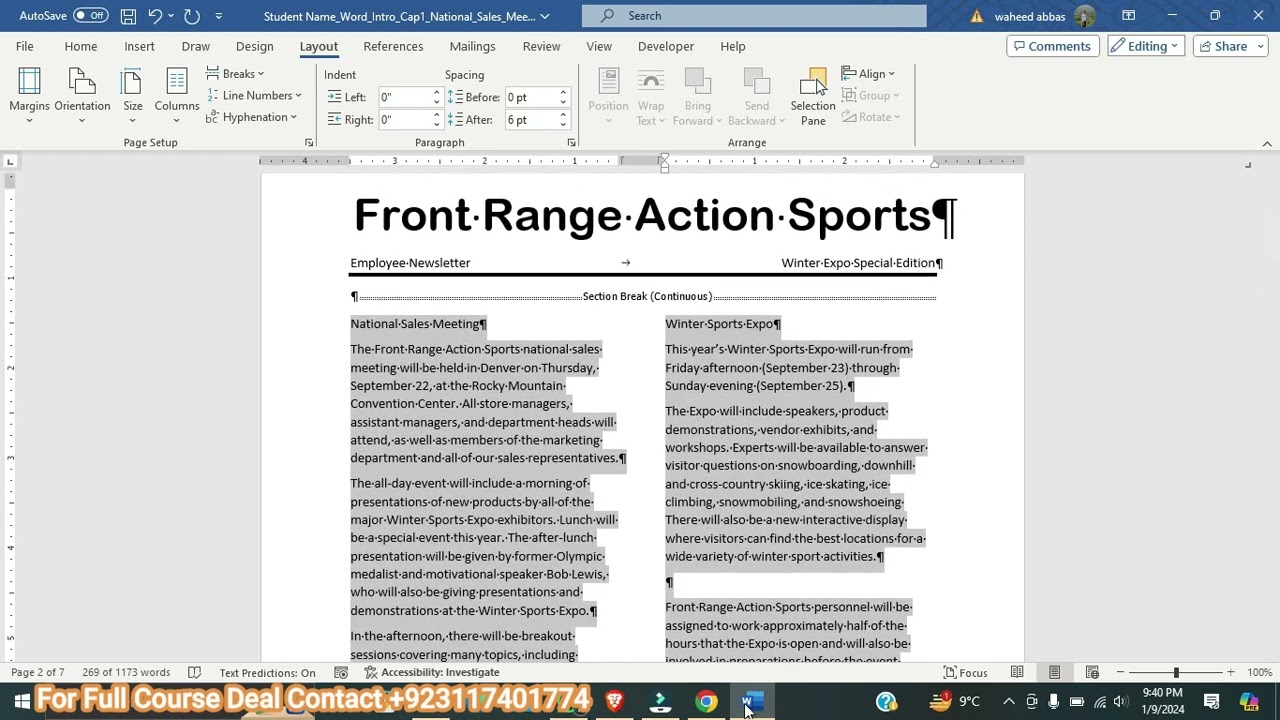Toggle Focus mode in status bar

(x=966, y=673)
